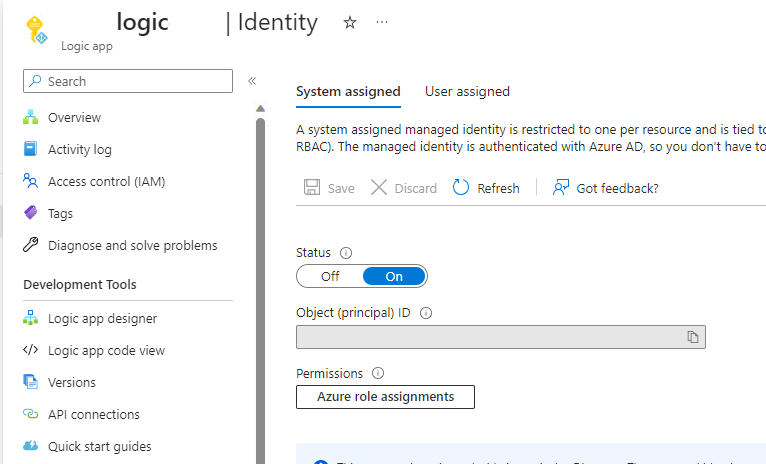Click info icon beside Object principal ID
The height and width of the screenshot is (464, 766).
pos(426,313)
